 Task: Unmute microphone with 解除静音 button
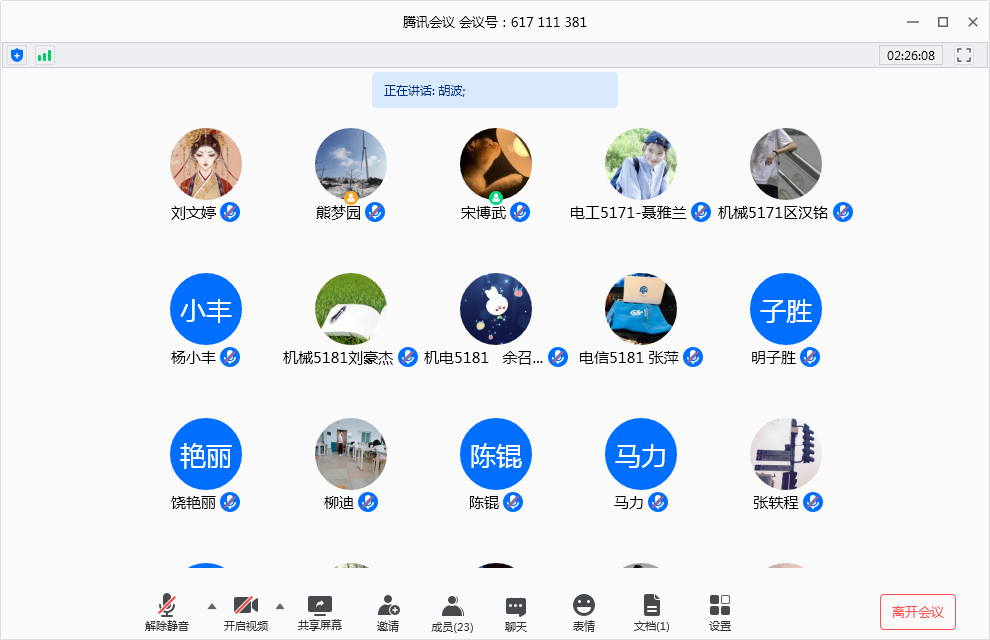coord(167,612)
